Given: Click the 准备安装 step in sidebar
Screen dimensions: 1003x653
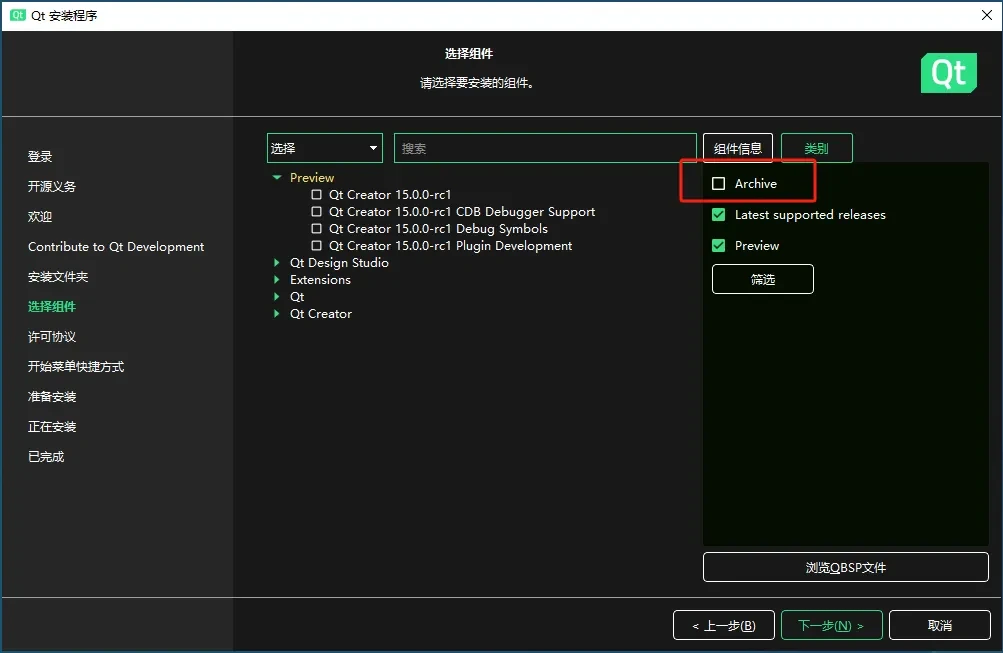Looking at the screenshot, I should coord(52,397).
